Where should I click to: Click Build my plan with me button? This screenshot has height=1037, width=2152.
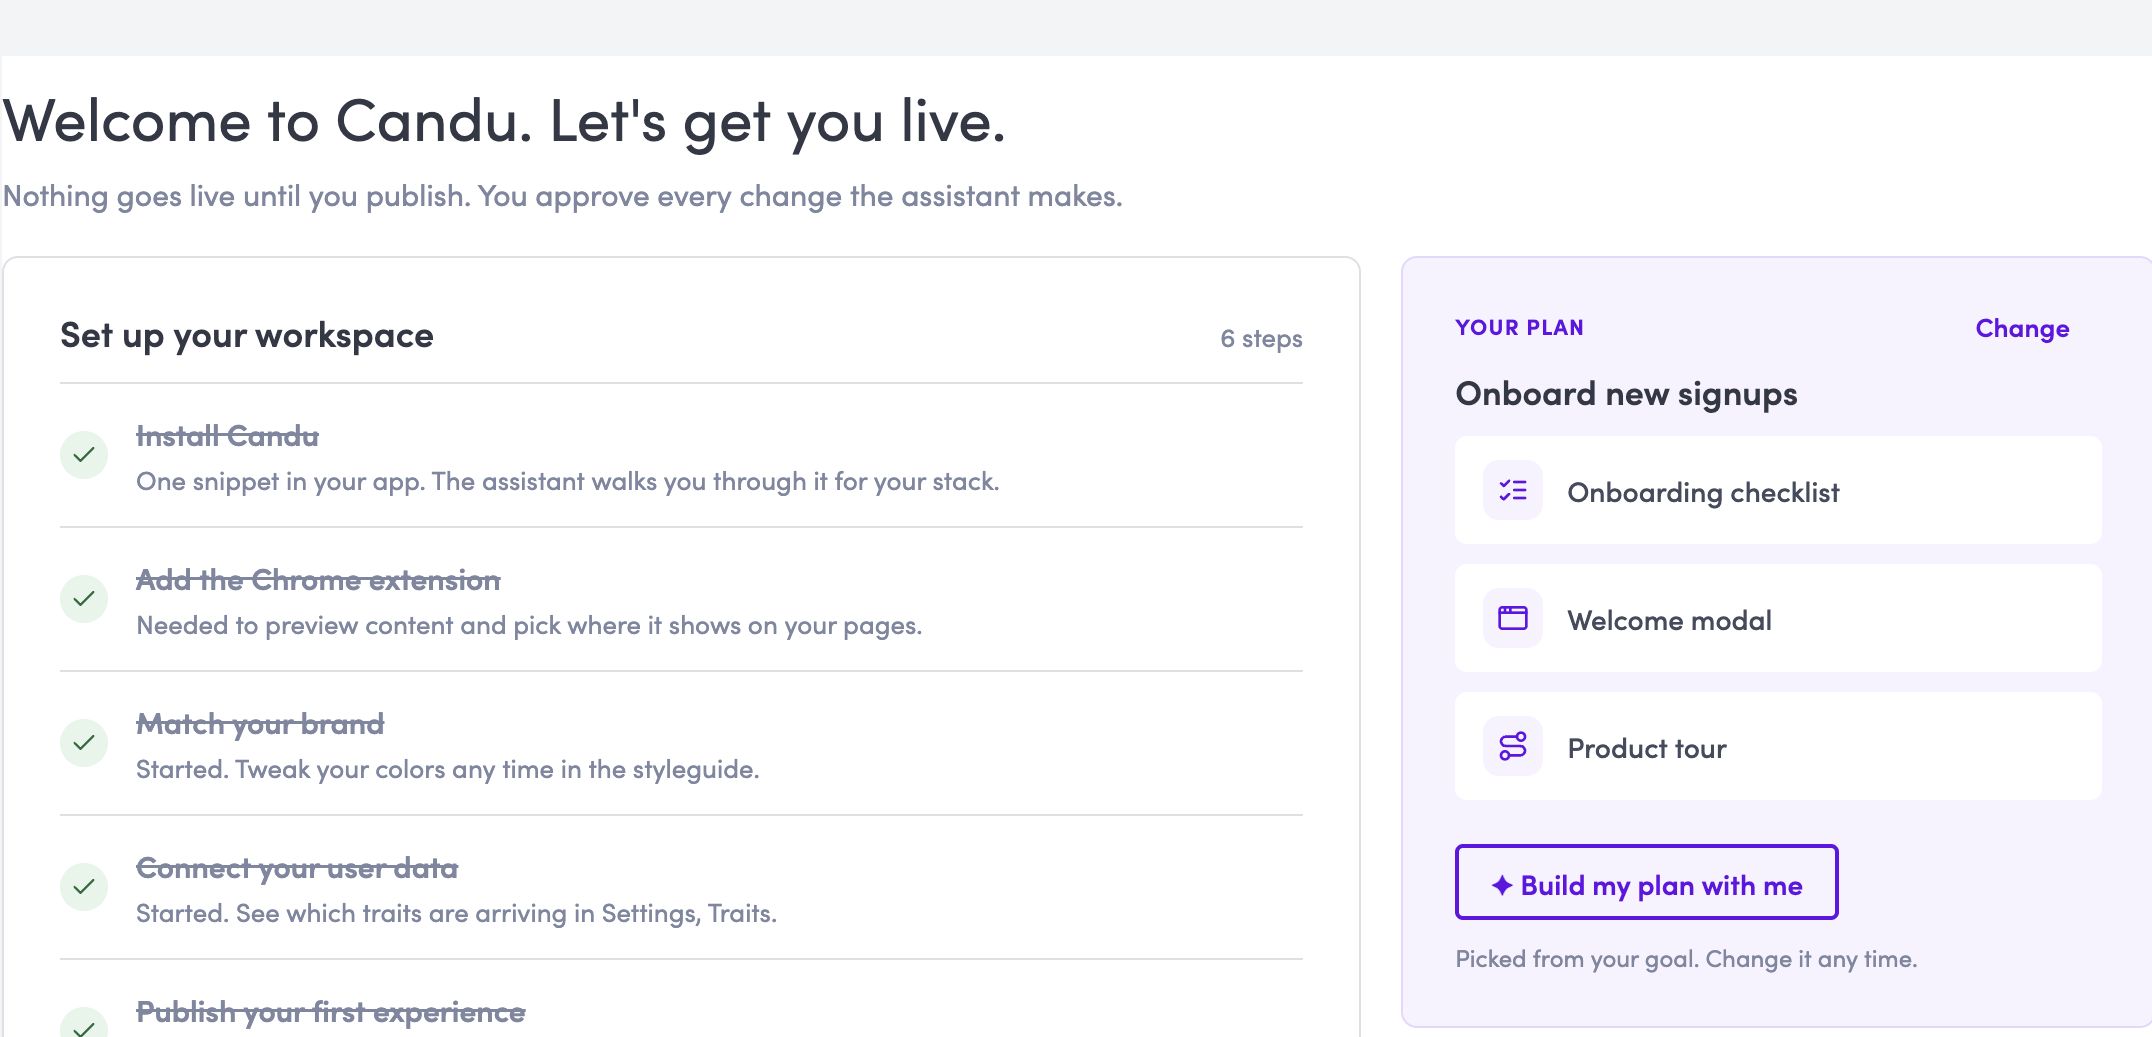1646,882
